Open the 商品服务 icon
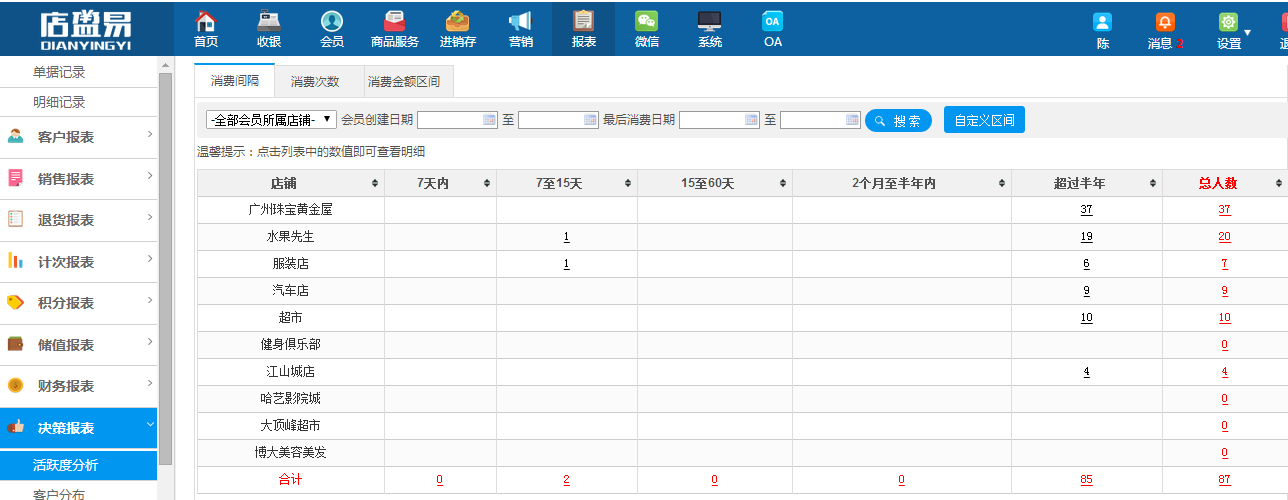 pos(394,21)
